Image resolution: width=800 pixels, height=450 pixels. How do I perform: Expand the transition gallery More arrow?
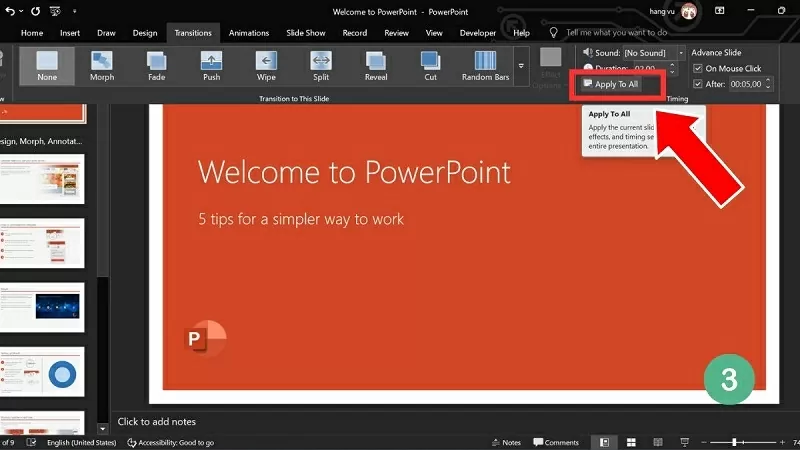[520, 66]
